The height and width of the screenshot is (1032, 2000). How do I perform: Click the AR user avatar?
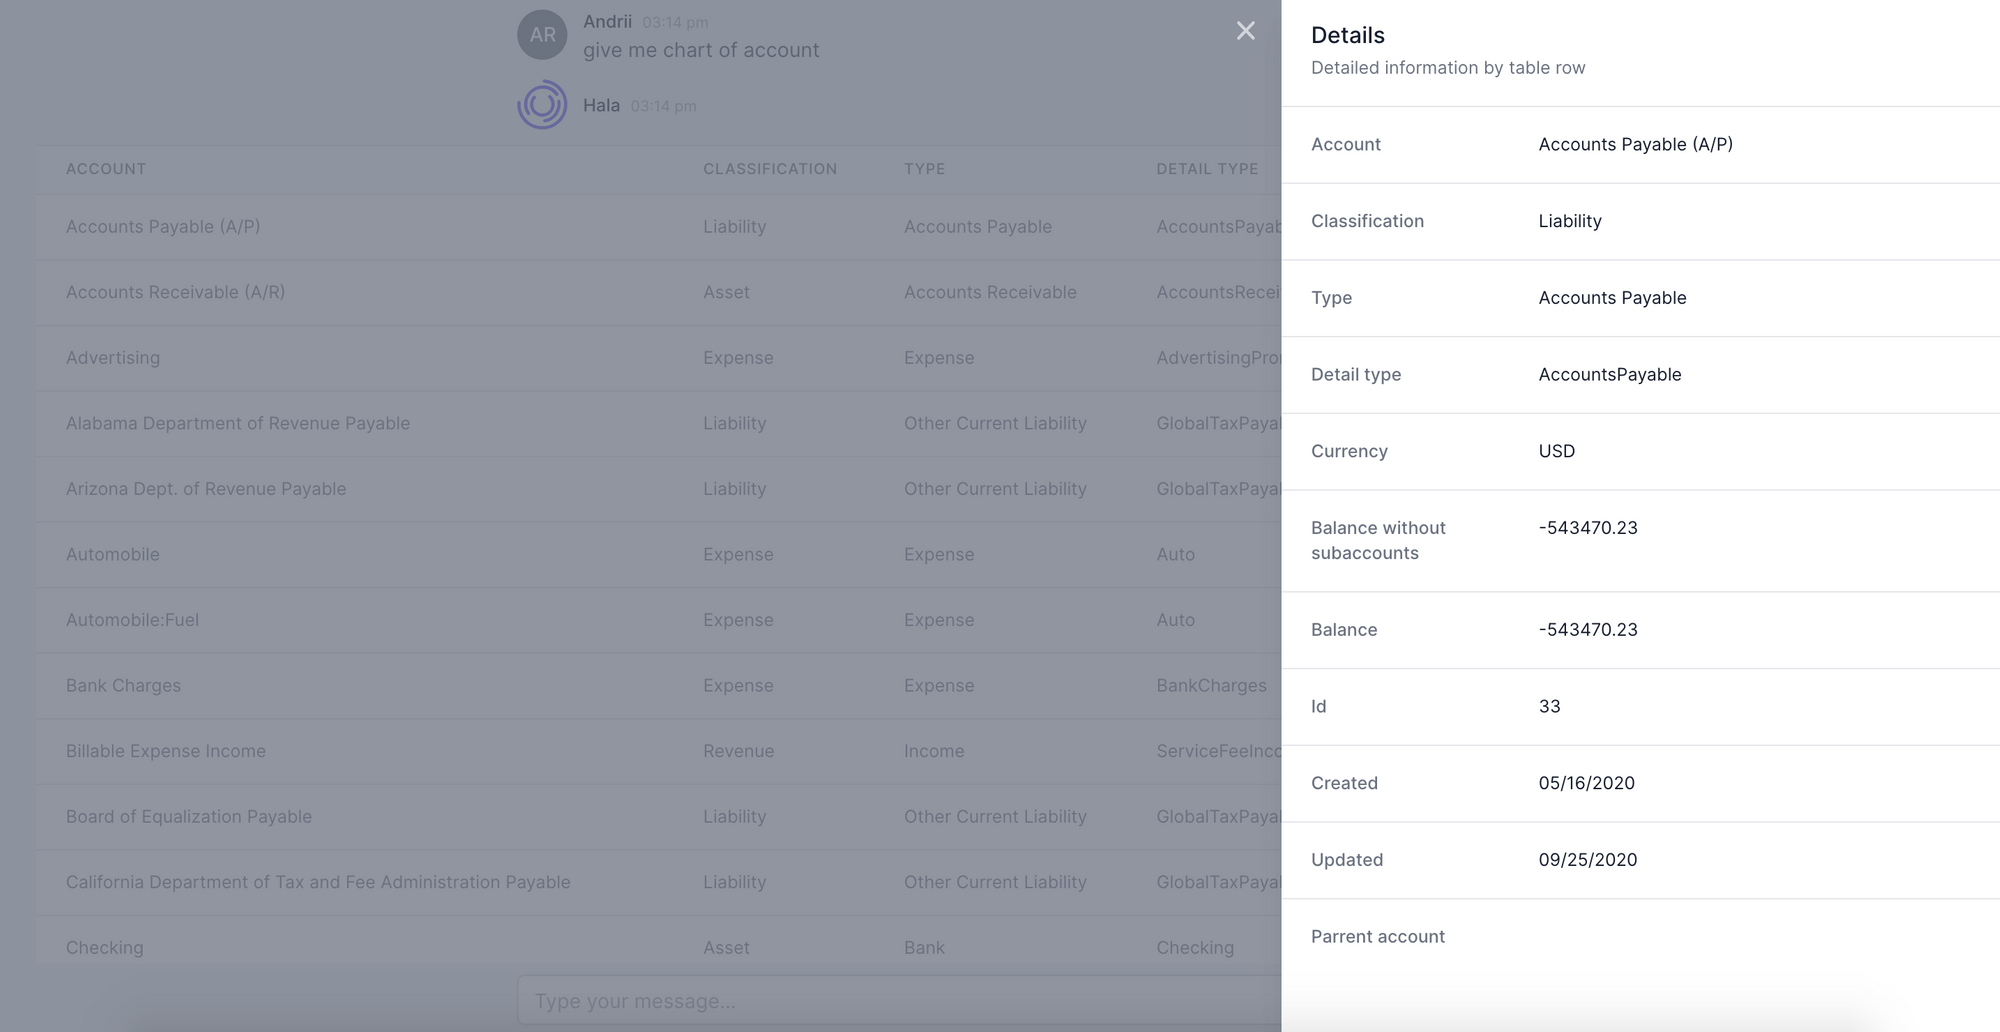542,35
